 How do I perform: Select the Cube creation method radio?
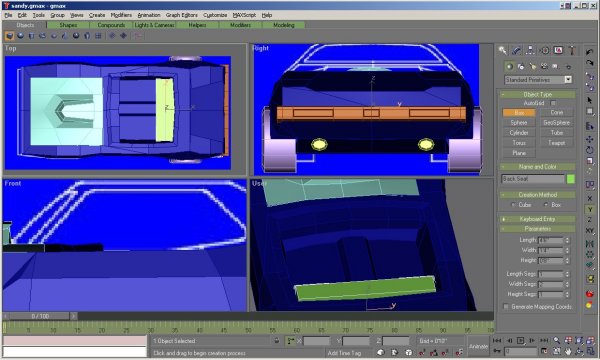[513, 205]
